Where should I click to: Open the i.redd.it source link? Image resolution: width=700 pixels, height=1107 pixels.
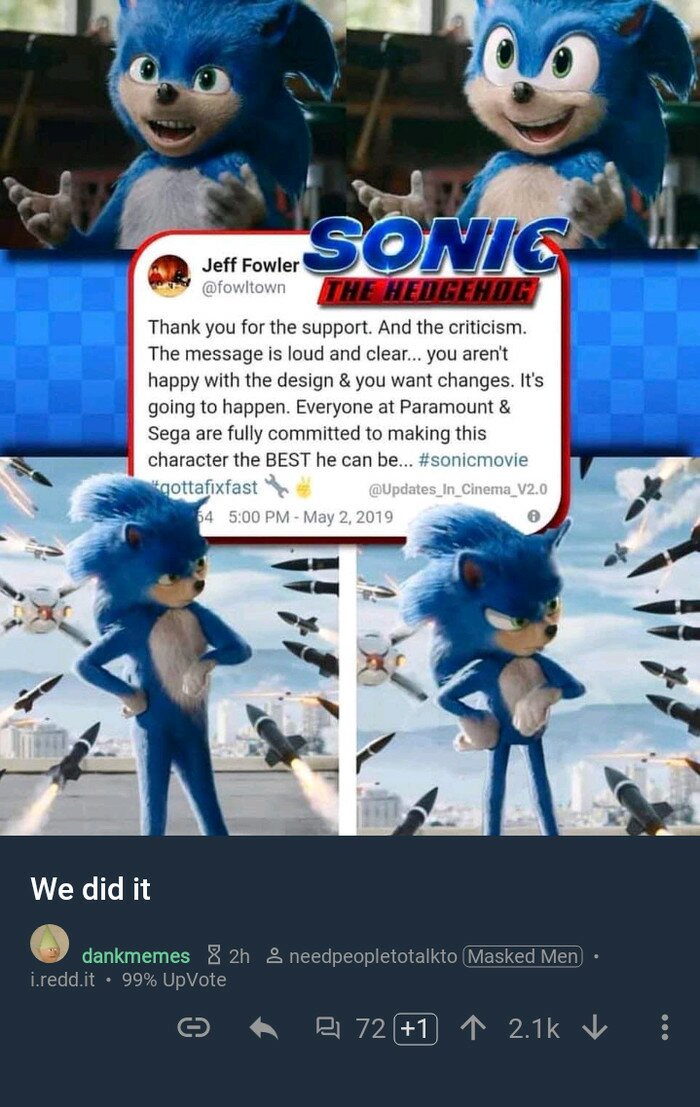coord(62,980)
